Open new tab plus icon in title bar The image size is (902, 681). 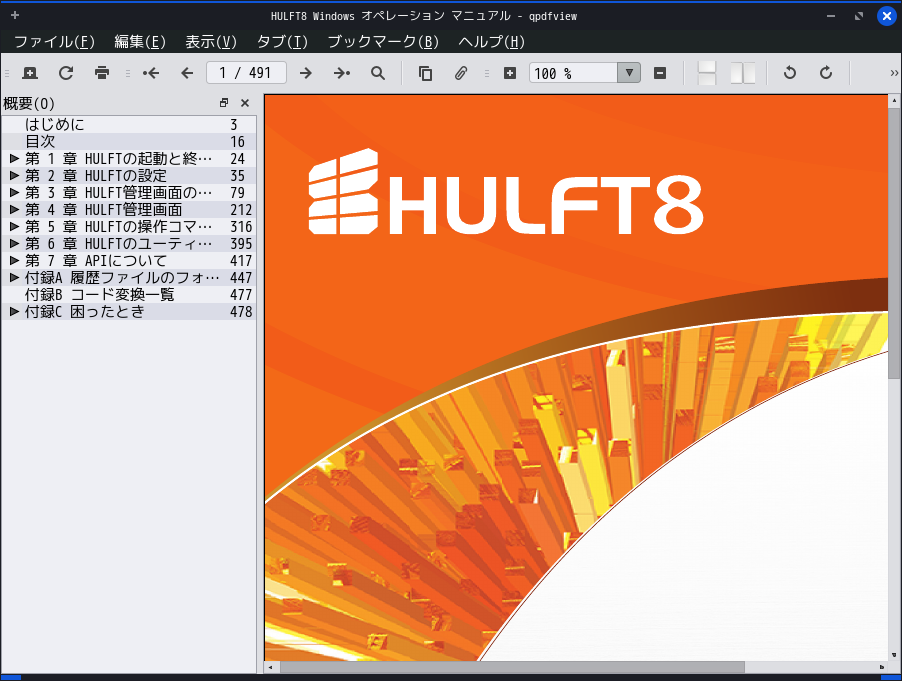(15, 15)
